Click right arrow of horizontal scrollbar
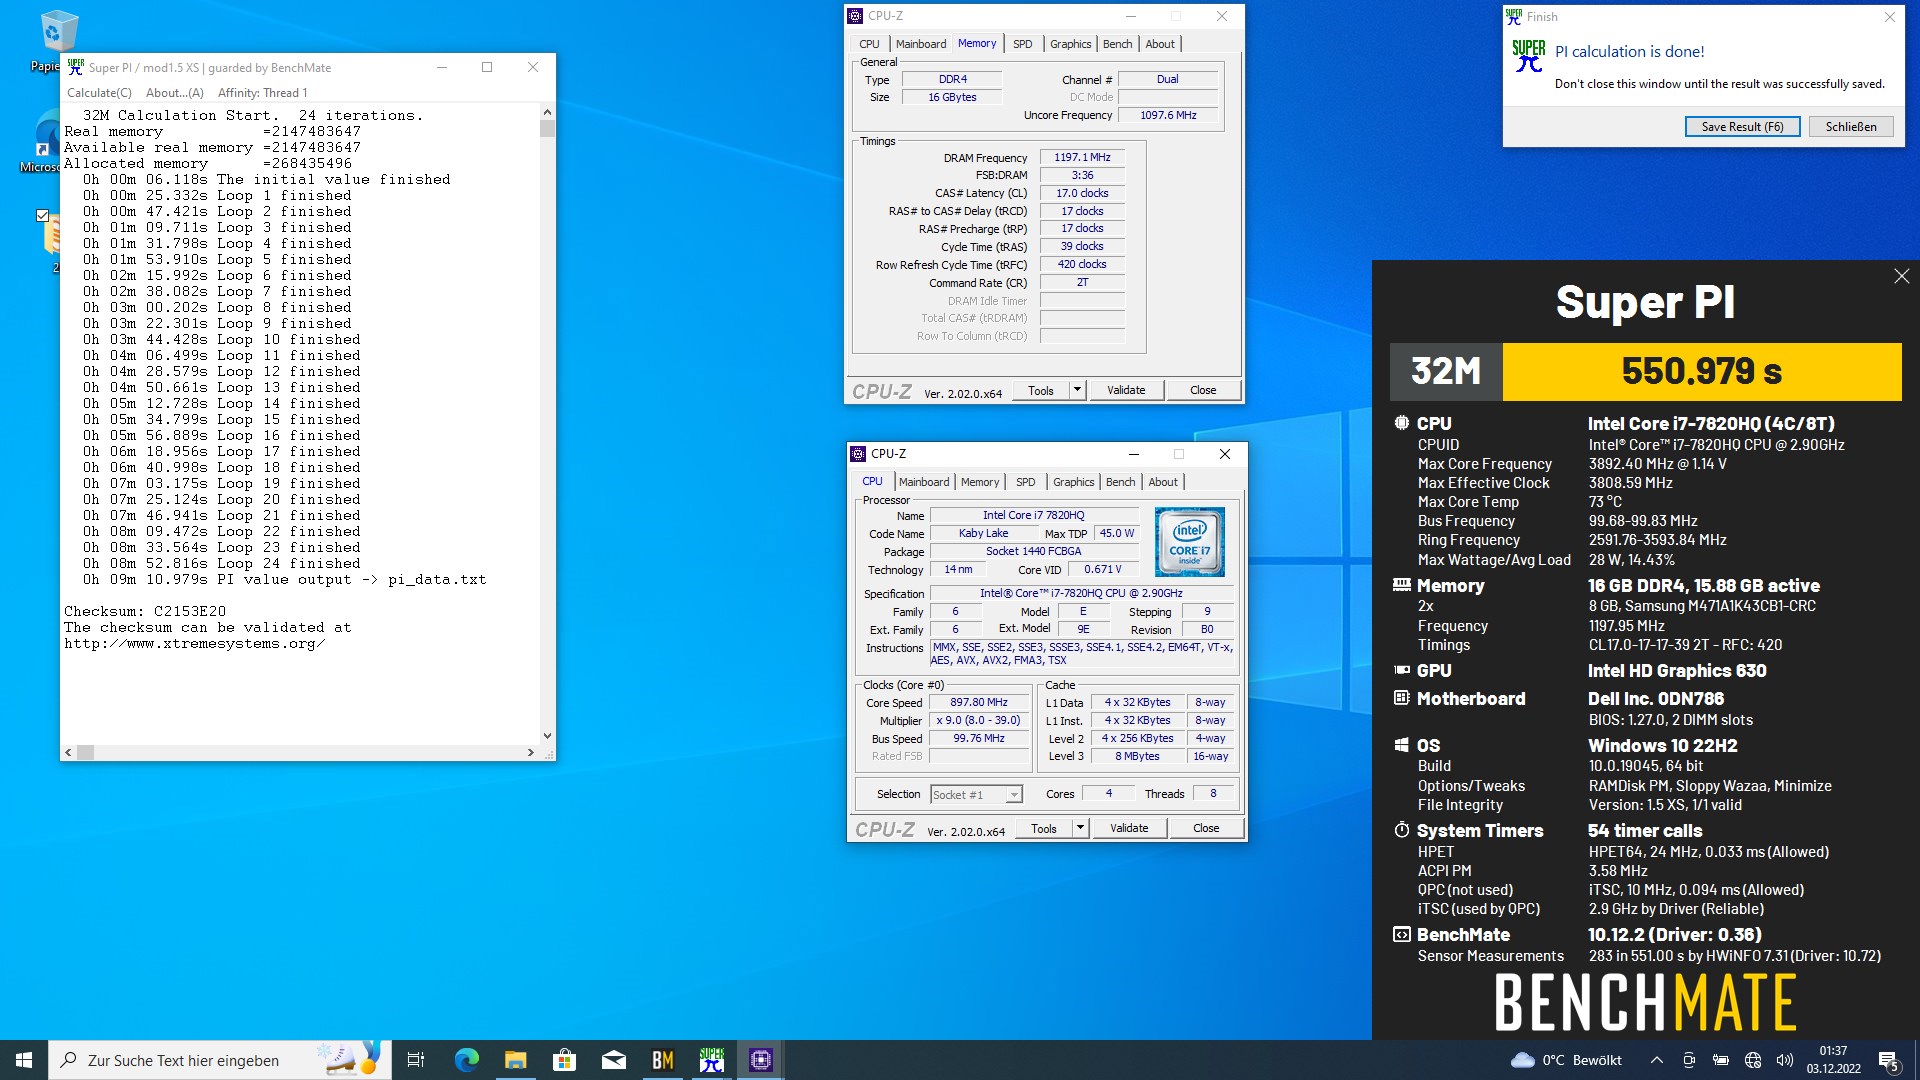The width and height of the screenshot is (1920, 1080). pyautogui.click(x=530, y=752)
